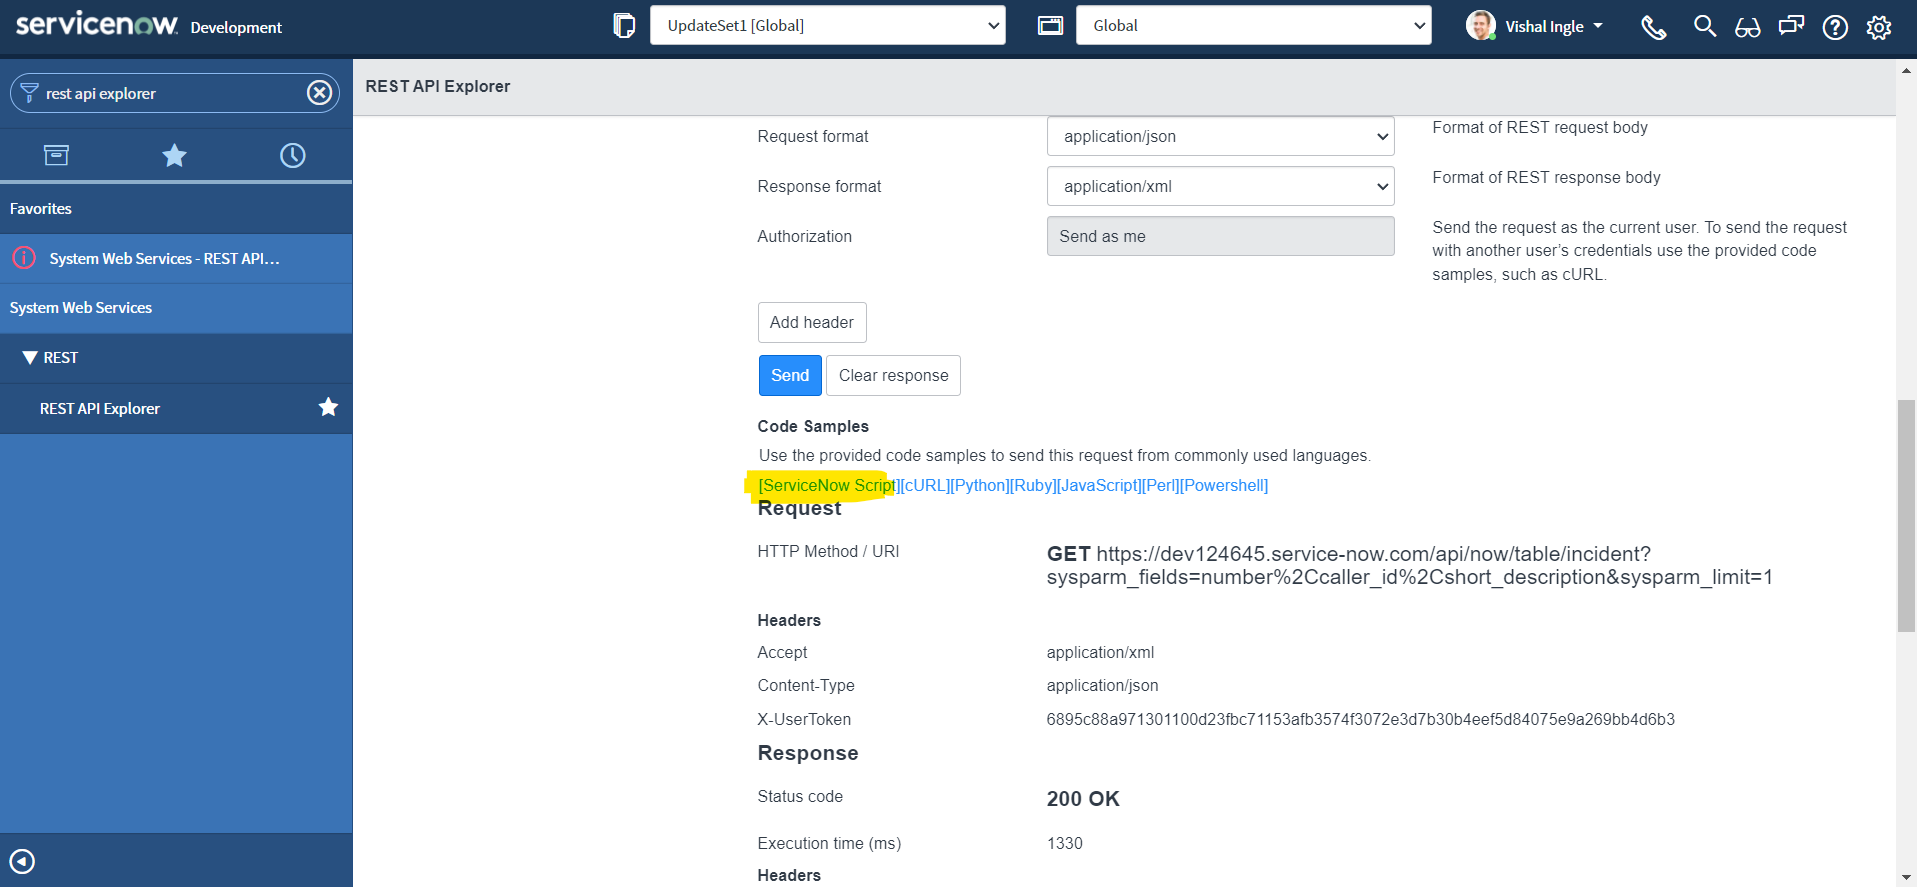Clear the navigator filter text
Image resolution: width=1917 pixels, height=887 pixels.
[x=319, y=93]
